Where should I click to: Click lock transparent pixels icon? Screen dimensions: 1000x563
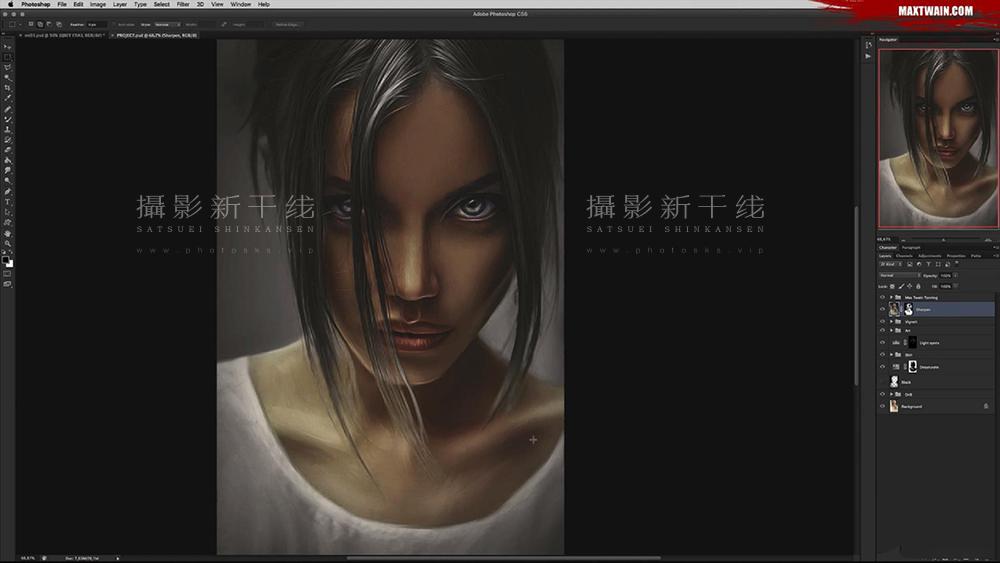[x=892, y=286]
